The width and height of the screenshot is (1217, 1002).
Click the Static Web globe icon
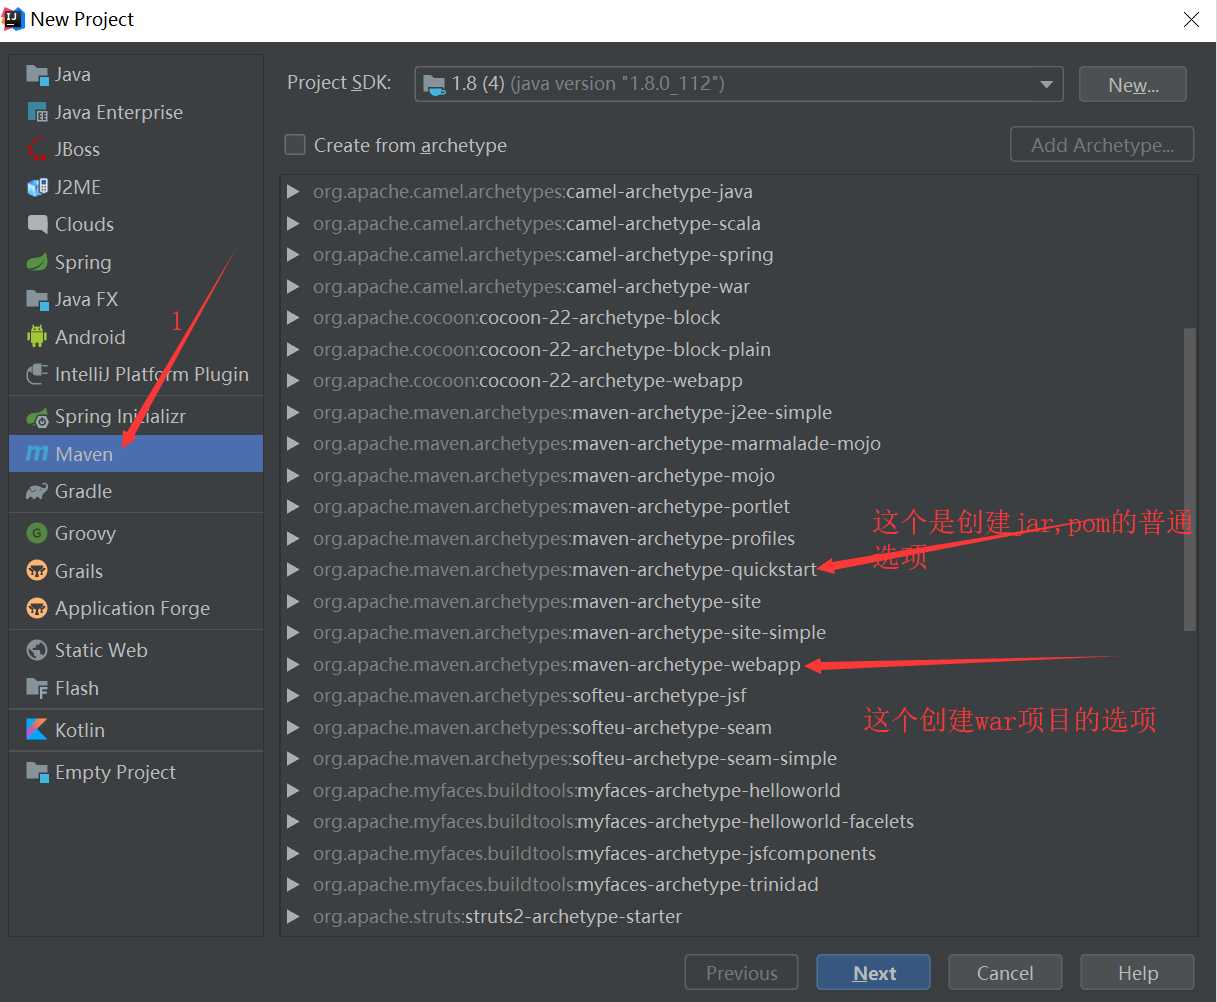(x=37, y=650)
